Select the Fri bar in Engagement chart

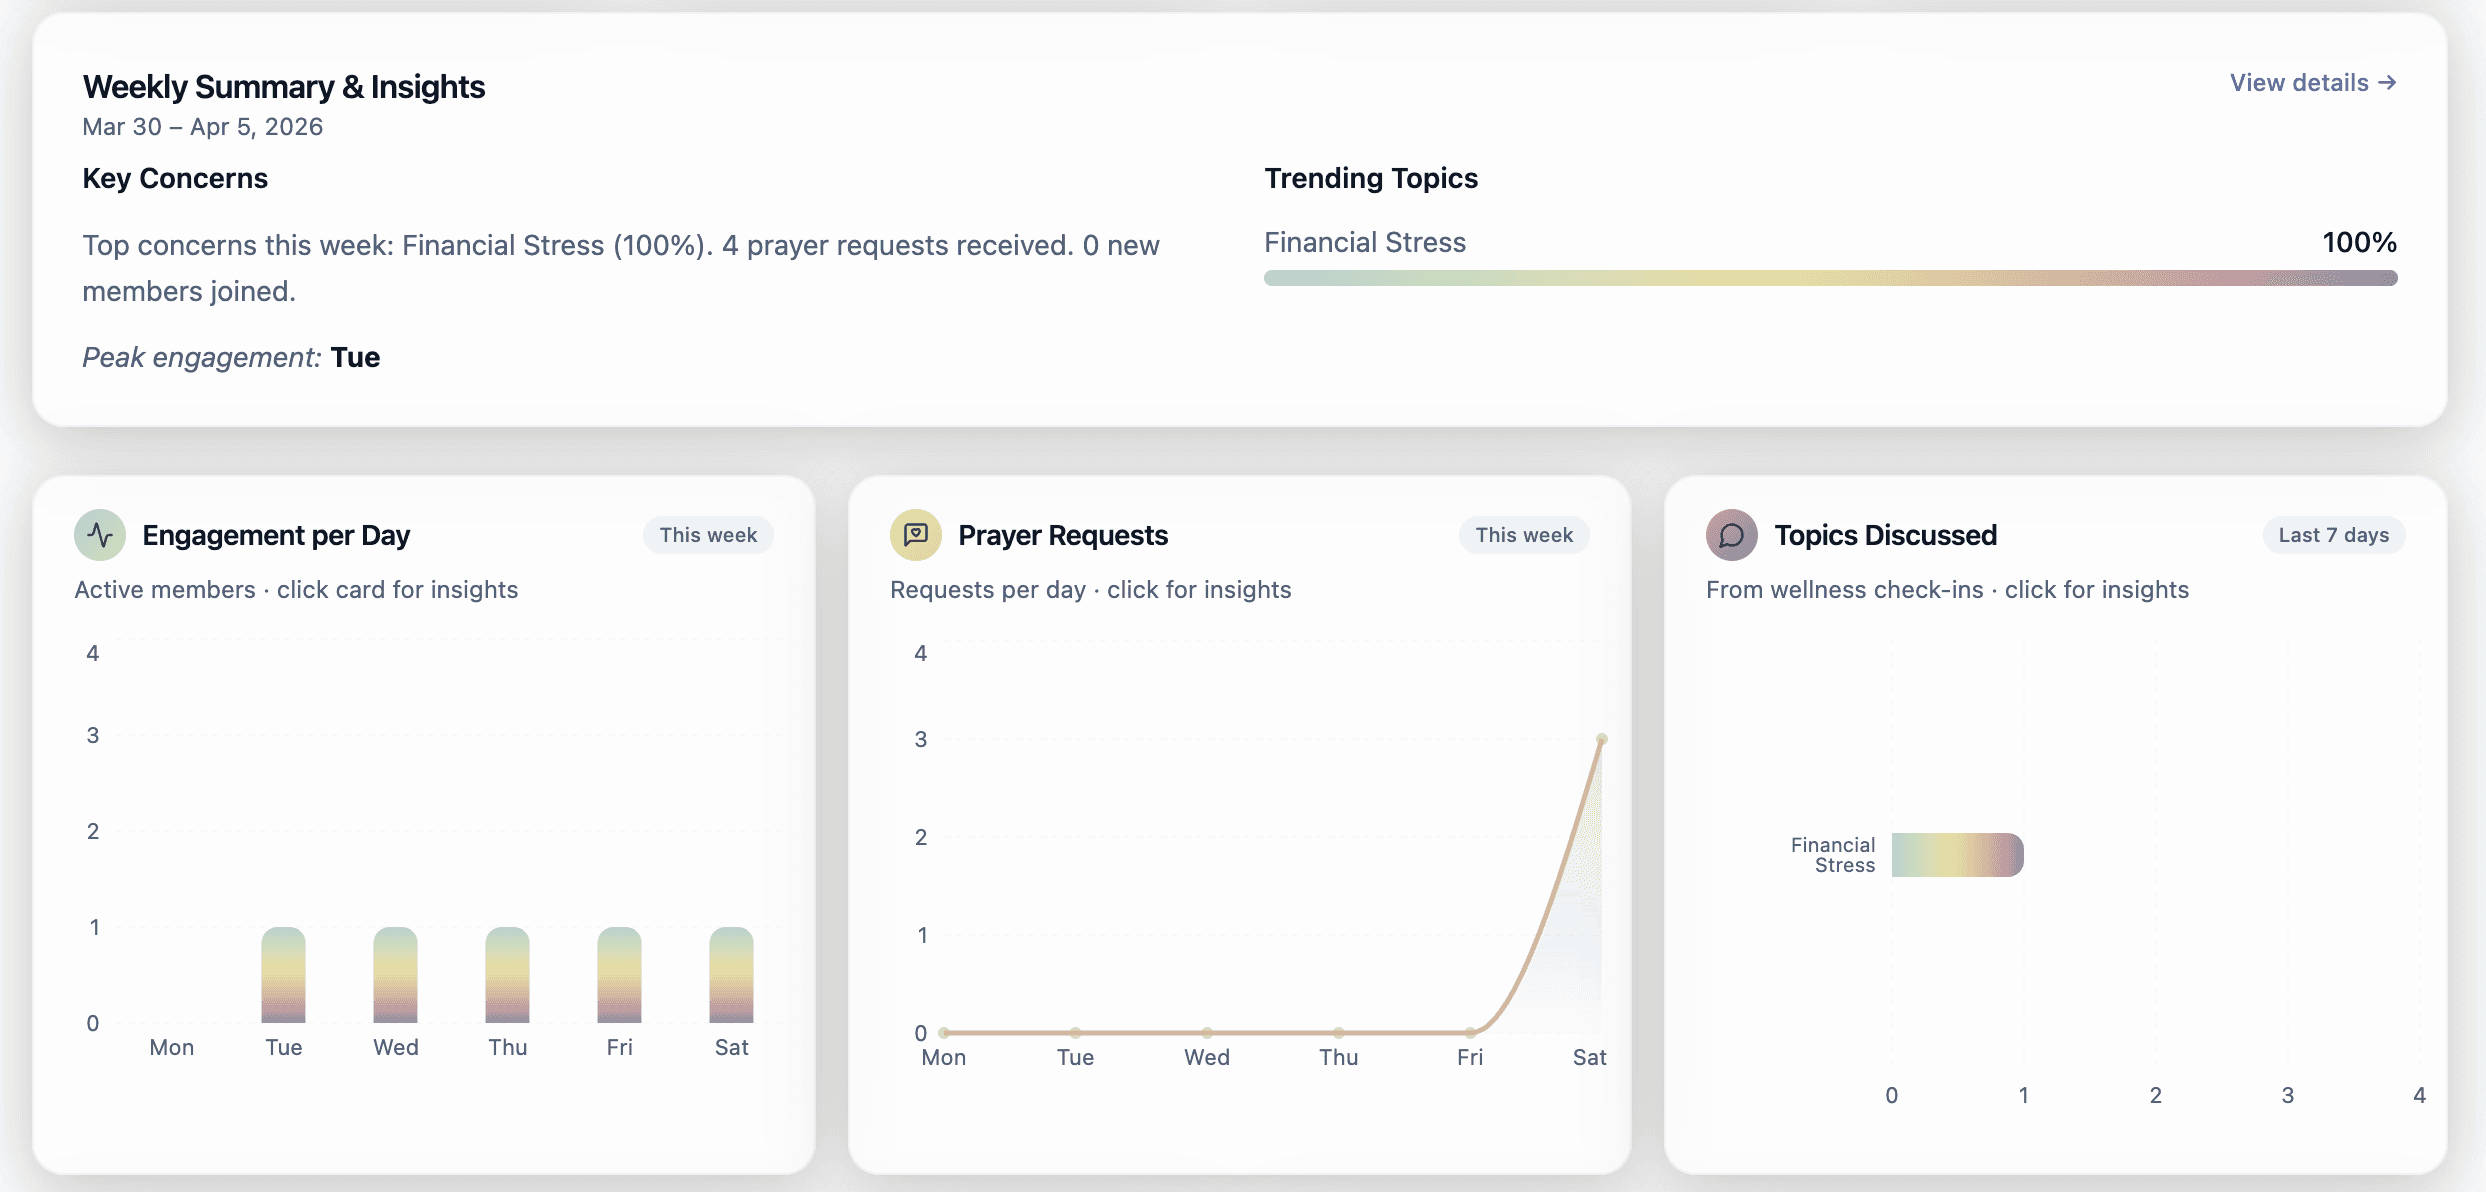coord(619,975)
